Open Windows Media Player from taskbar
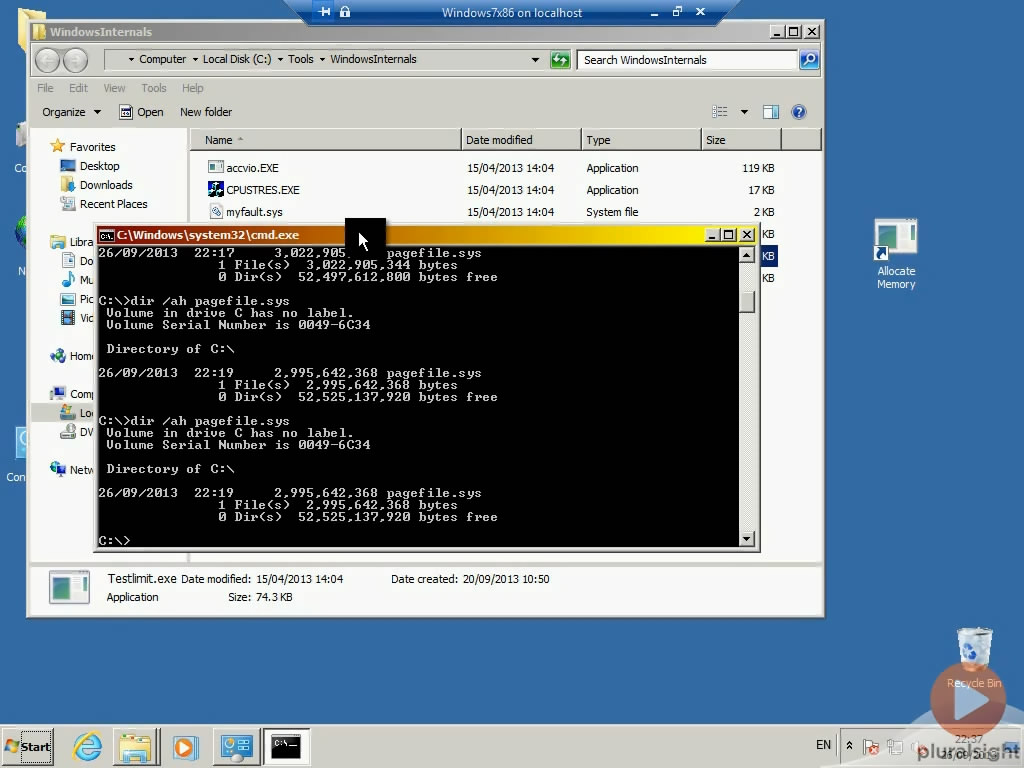Screen dimensions: 1024x768 [x=185, y=746]
